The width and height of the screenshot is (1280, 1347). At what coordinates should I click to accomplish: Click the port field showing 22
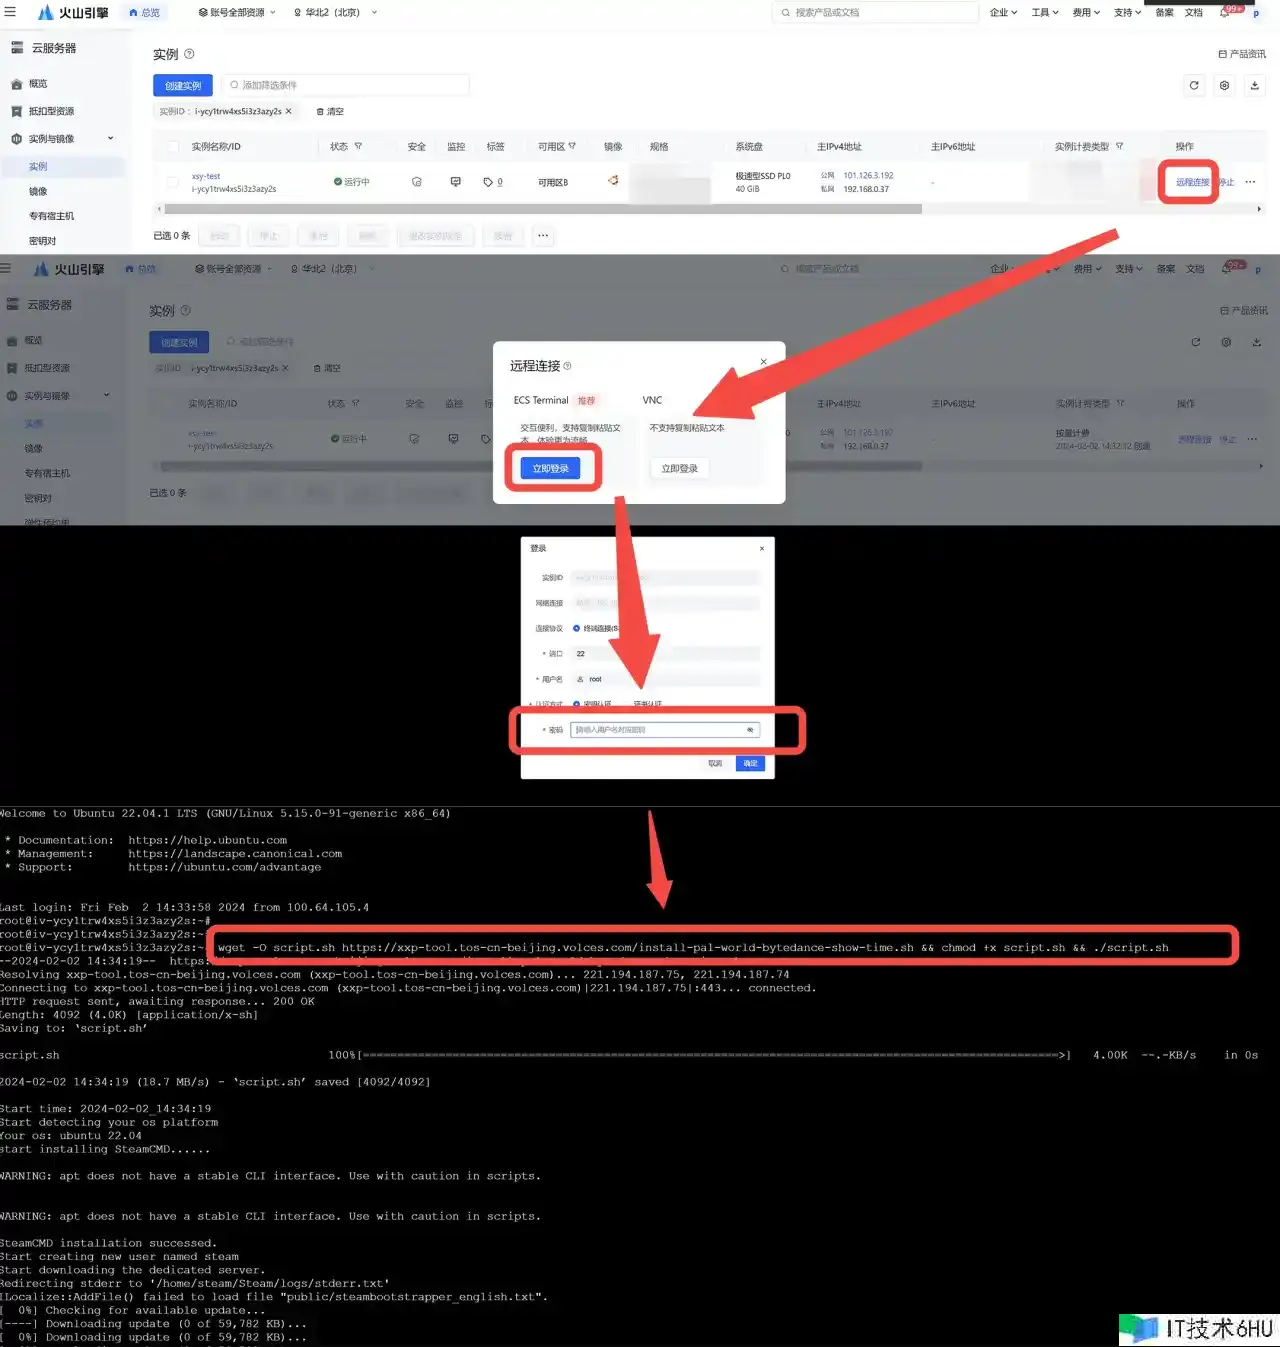tap(665, 654)
